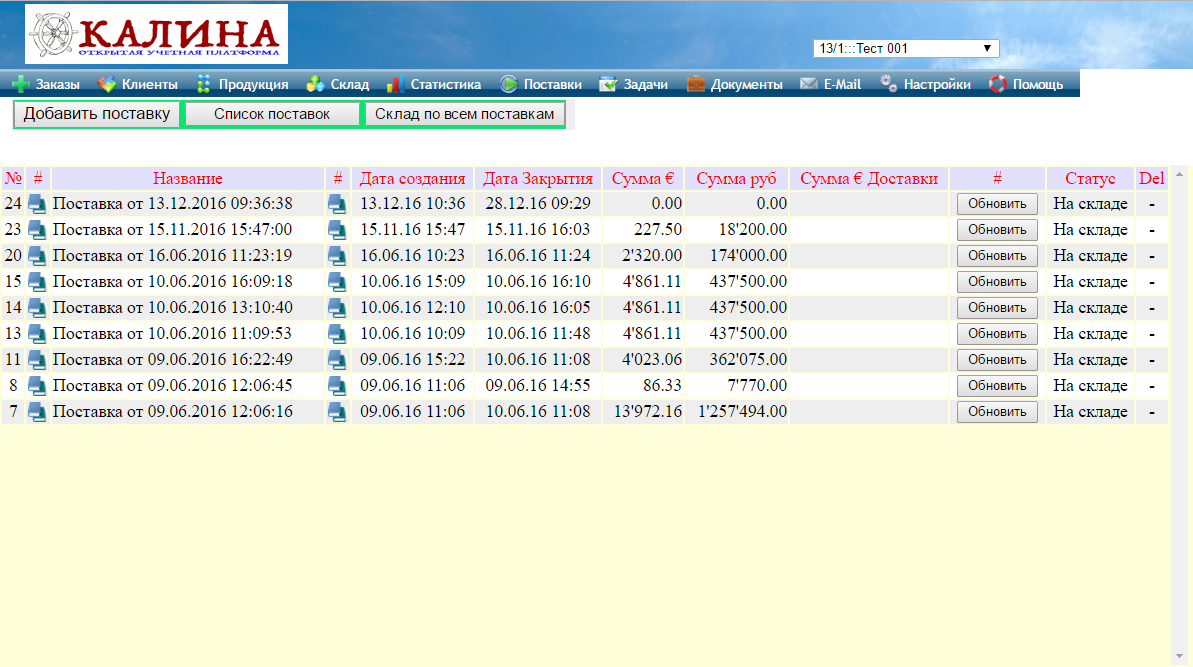The height and width of the screenshot is (667, 1193).
Task: Click Обновить for delivery 09.06.2016 12:06:16
Action: (997, 411)
